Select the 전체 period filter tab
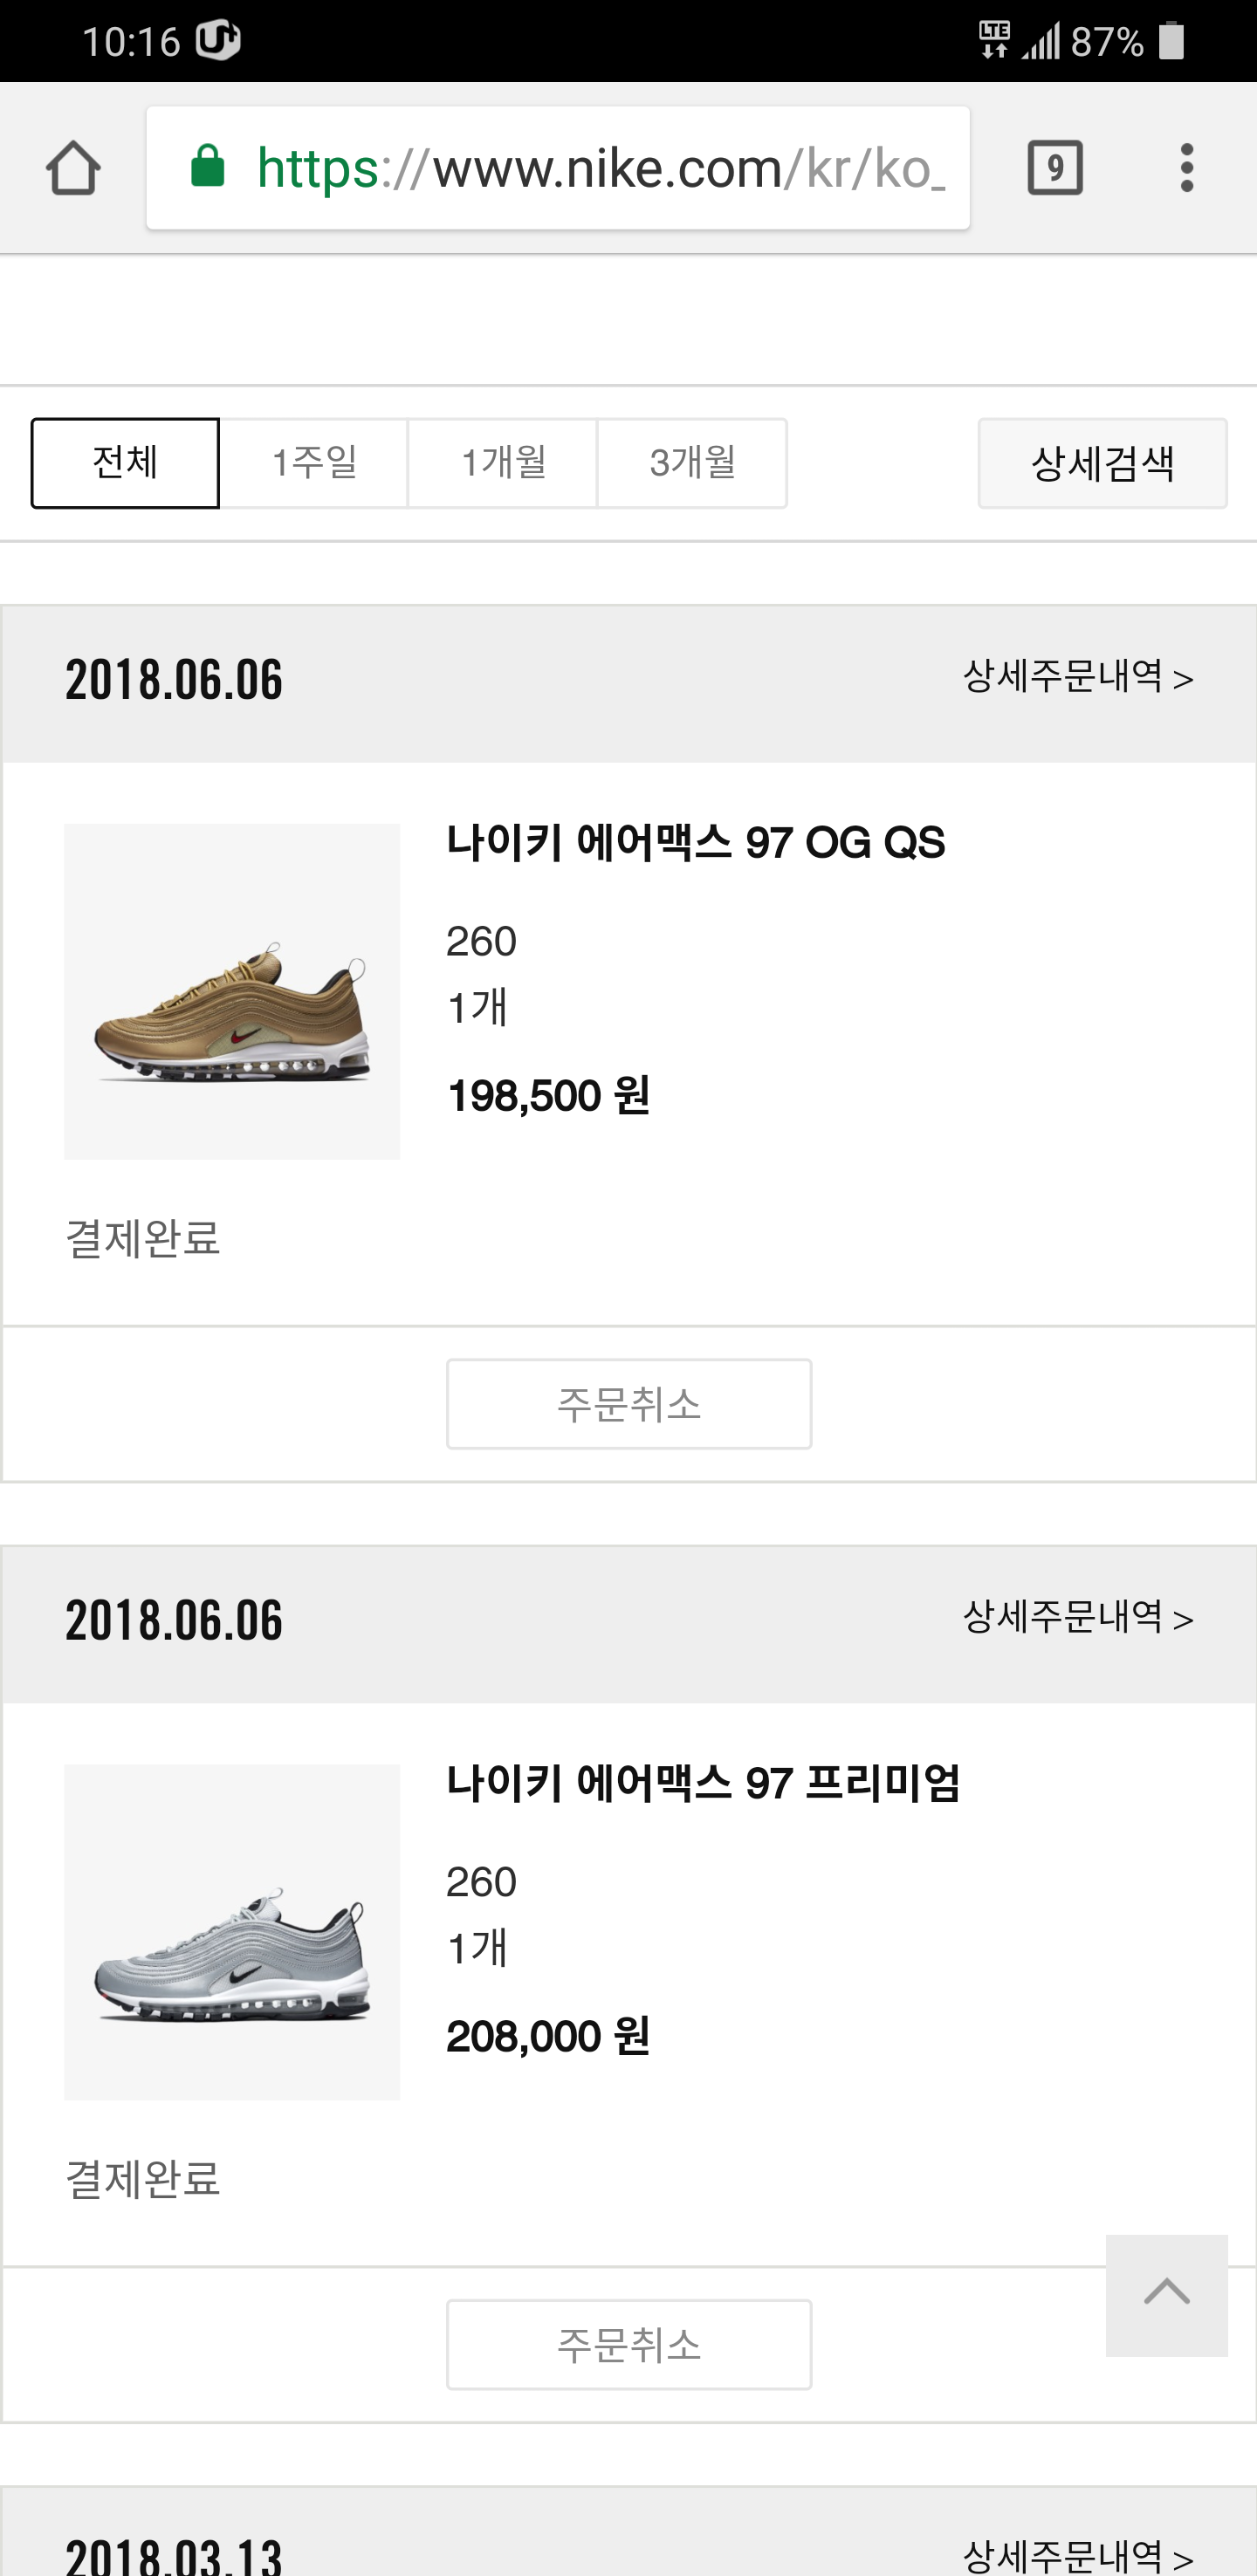The image size is (1257, 2576). click(125, 463)
